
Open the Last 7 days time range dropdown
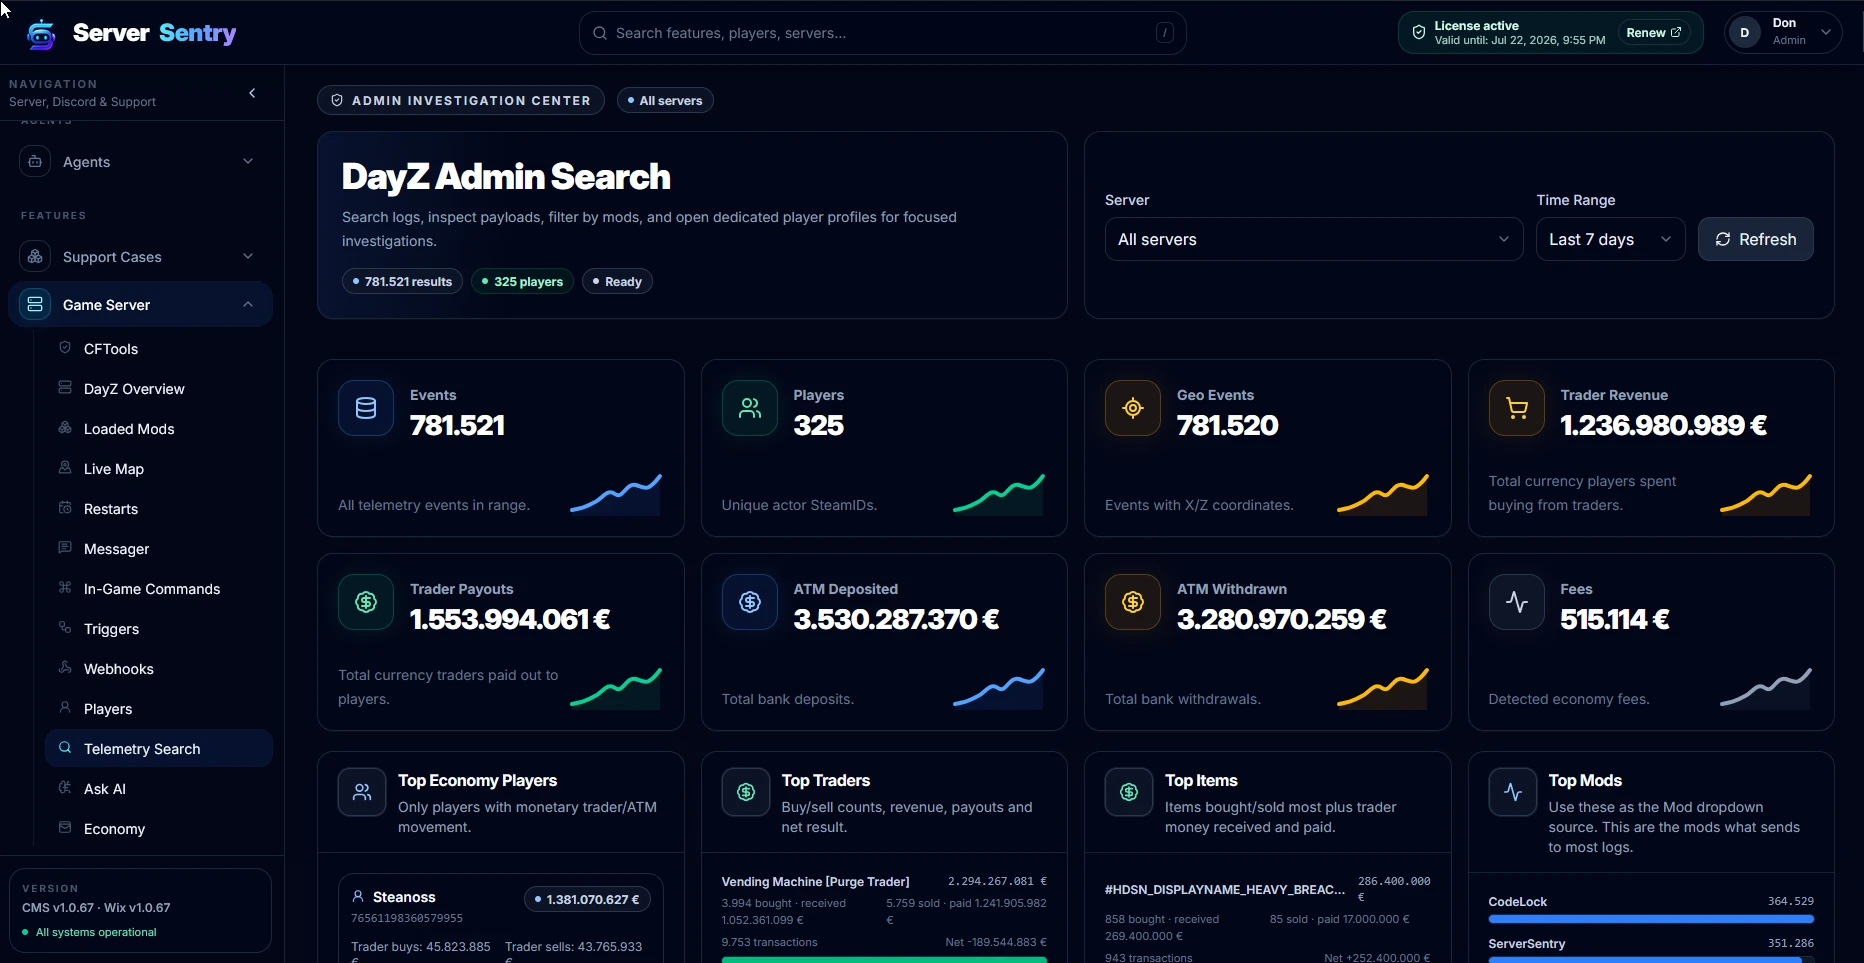click(1610, 239)
